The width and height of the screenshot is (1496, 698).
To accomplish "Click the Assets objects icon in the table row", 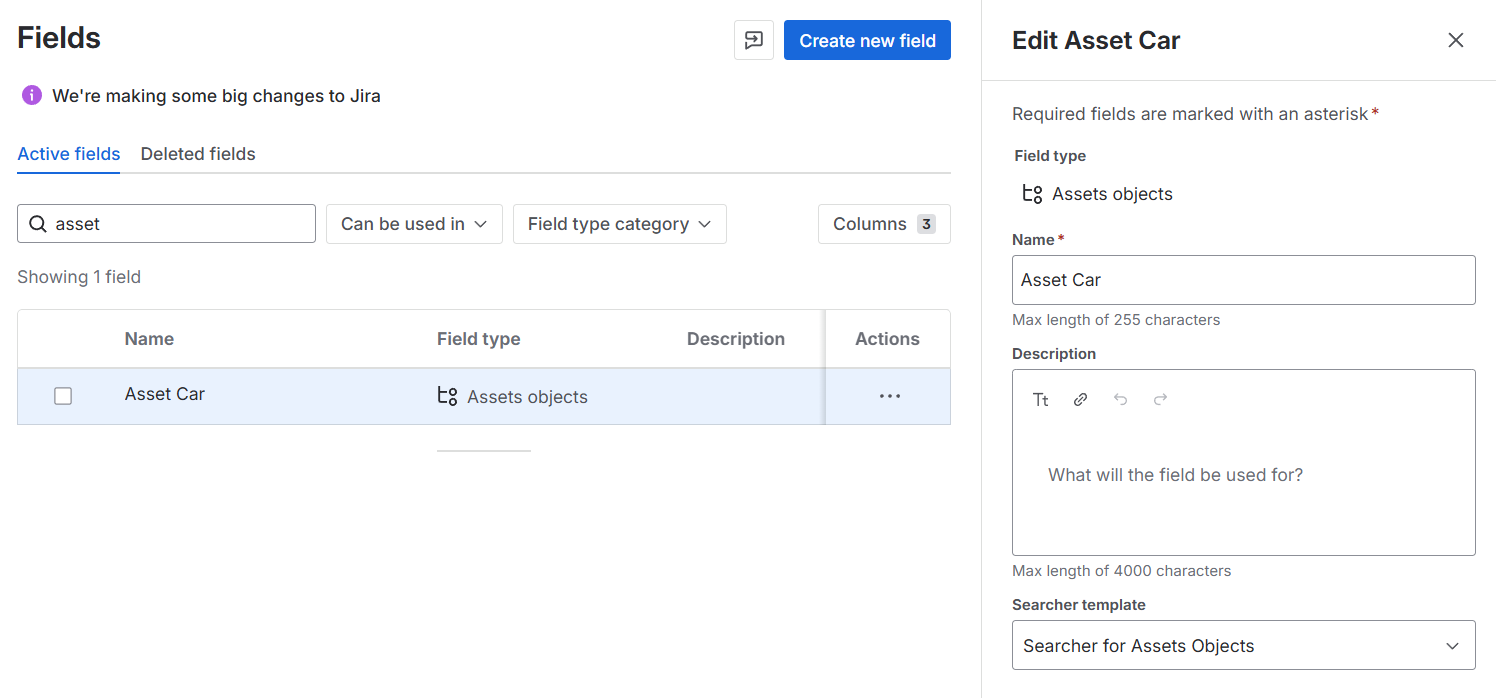I will click(447, 396).
